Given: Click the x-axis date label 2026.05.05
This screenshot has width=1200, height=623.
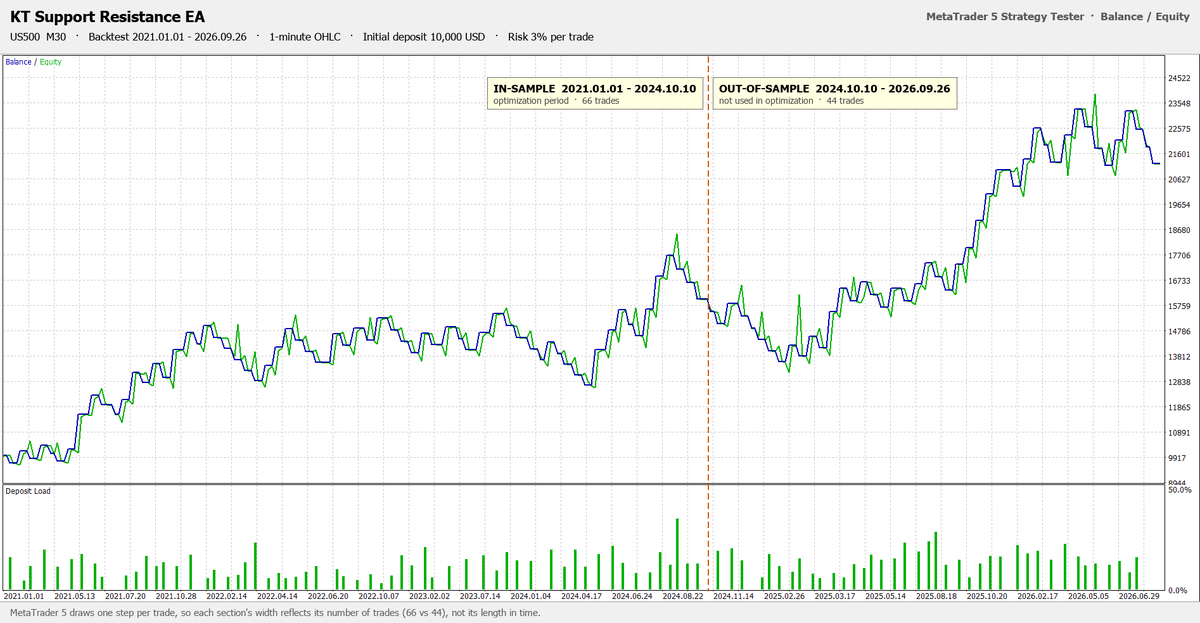Looking at the screenshot, I should click(x=1088, y=596).
